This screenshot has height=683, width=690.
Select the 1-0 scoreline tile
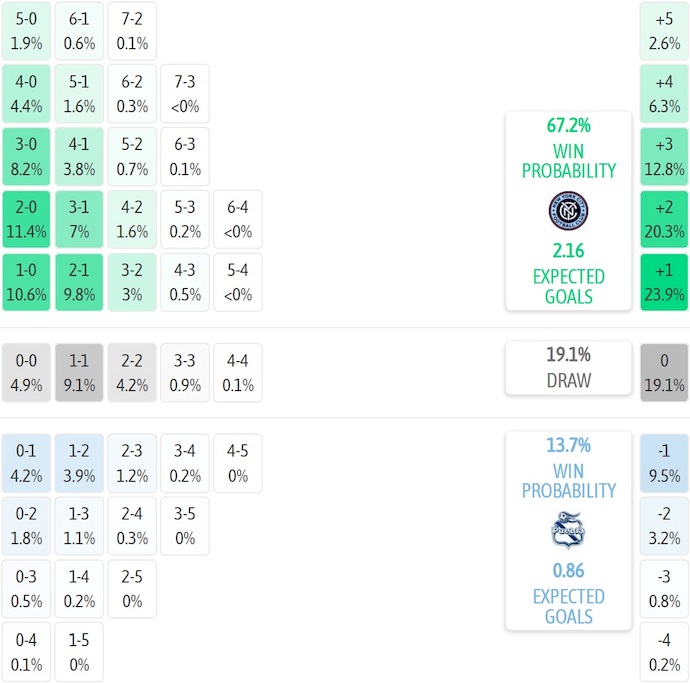(x=25, y=282)
